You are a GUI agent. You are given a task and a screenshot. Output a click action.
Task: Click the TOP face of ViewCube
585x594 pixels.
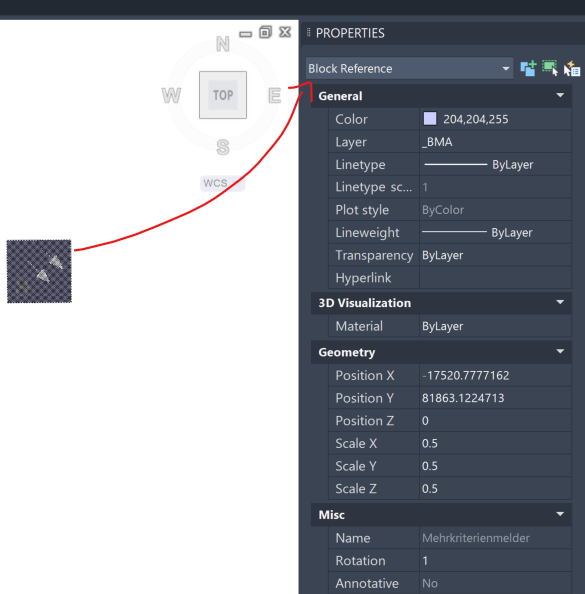(x=223, y=95)
